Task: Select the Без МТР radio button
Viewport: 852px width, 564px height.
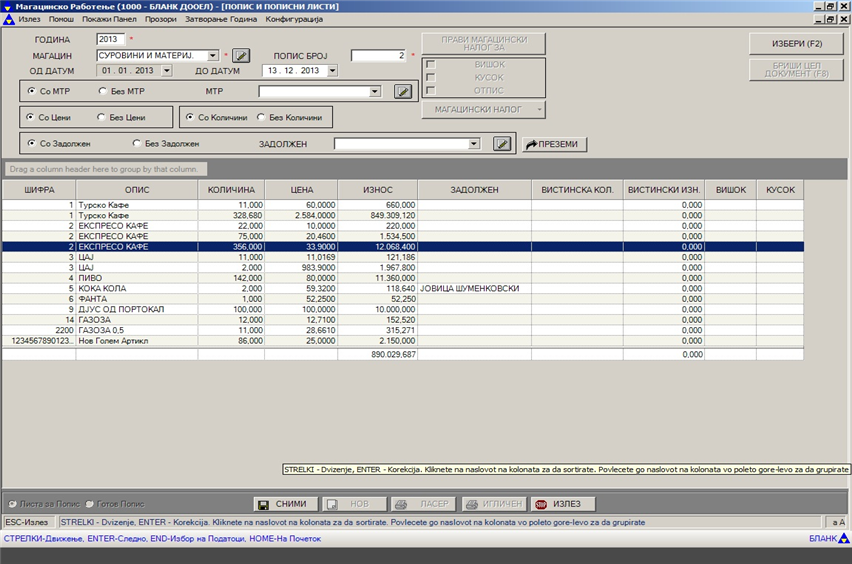Action: (102, 91)
